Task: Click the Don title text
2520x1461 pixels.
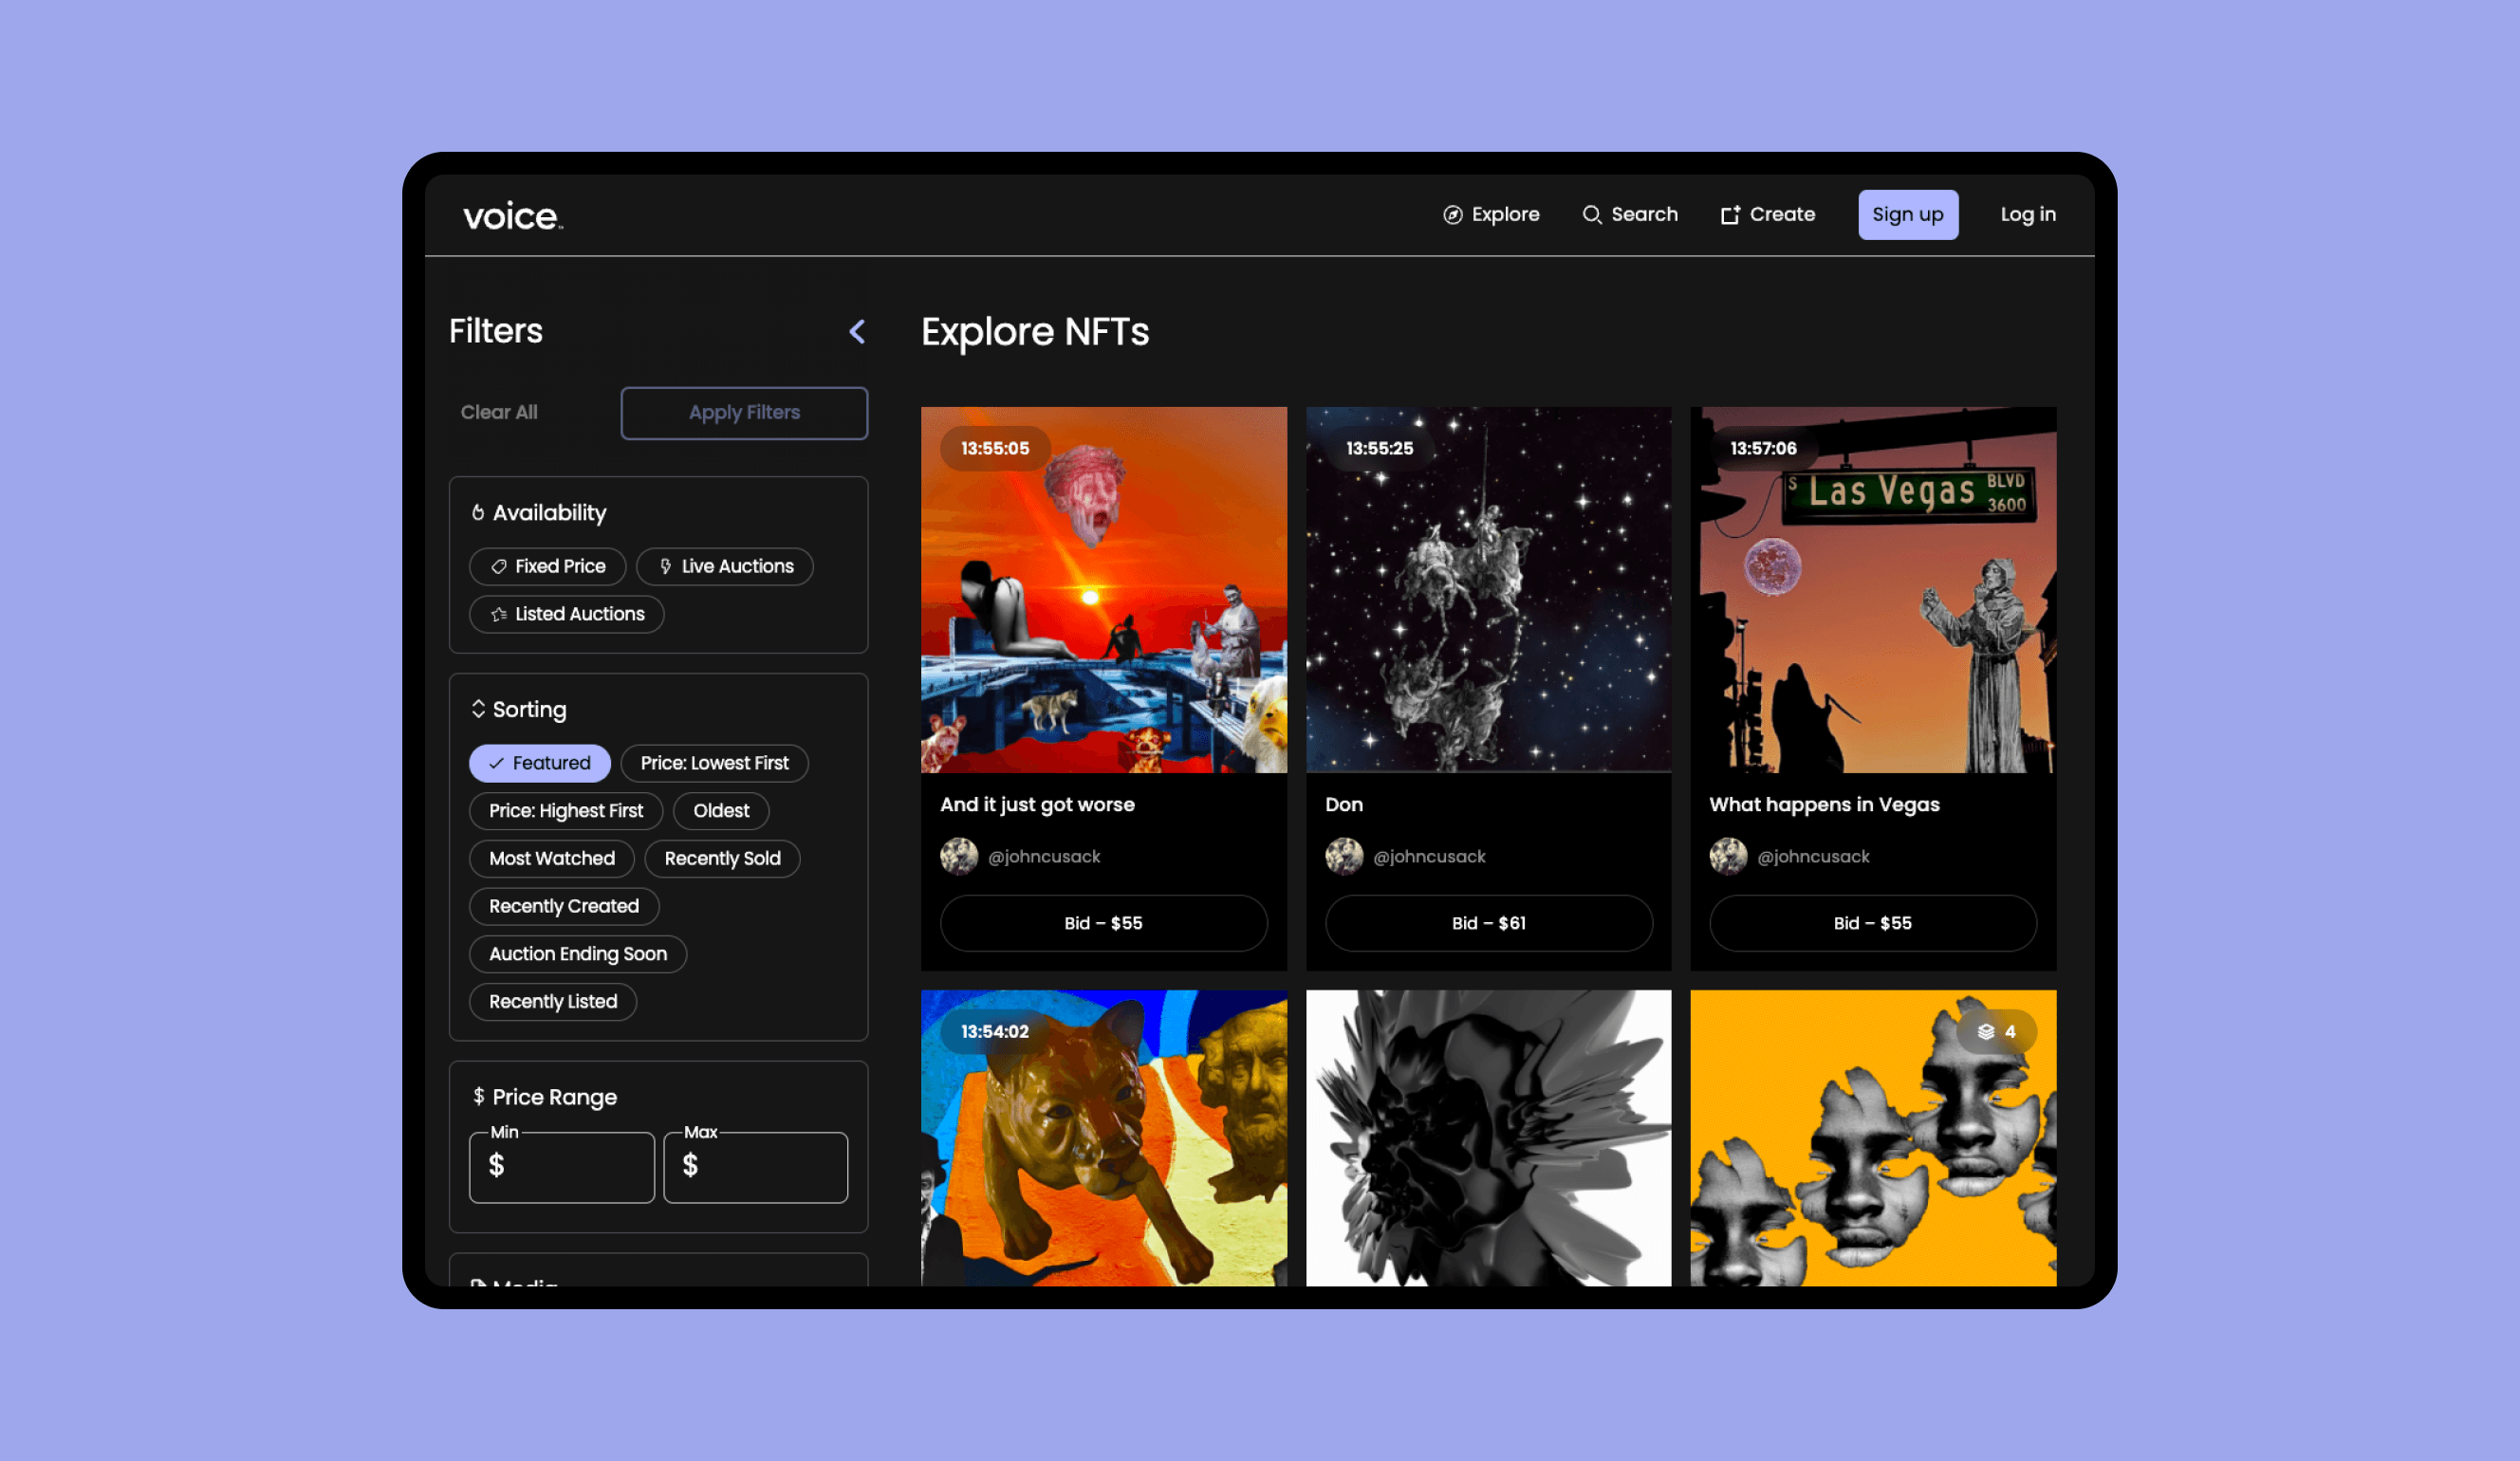Action: tap(1343, 805)
